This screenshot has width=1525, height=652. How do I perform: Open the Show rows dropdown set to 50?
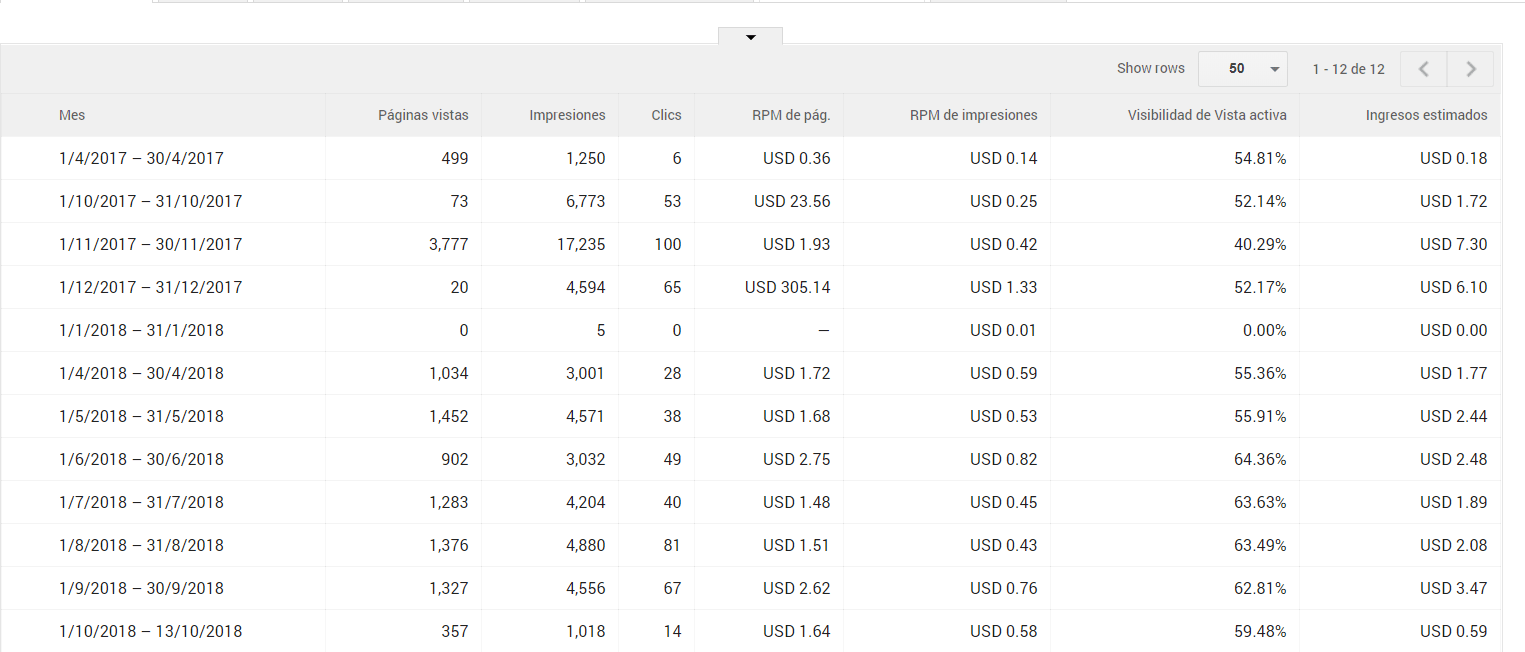1241,69
